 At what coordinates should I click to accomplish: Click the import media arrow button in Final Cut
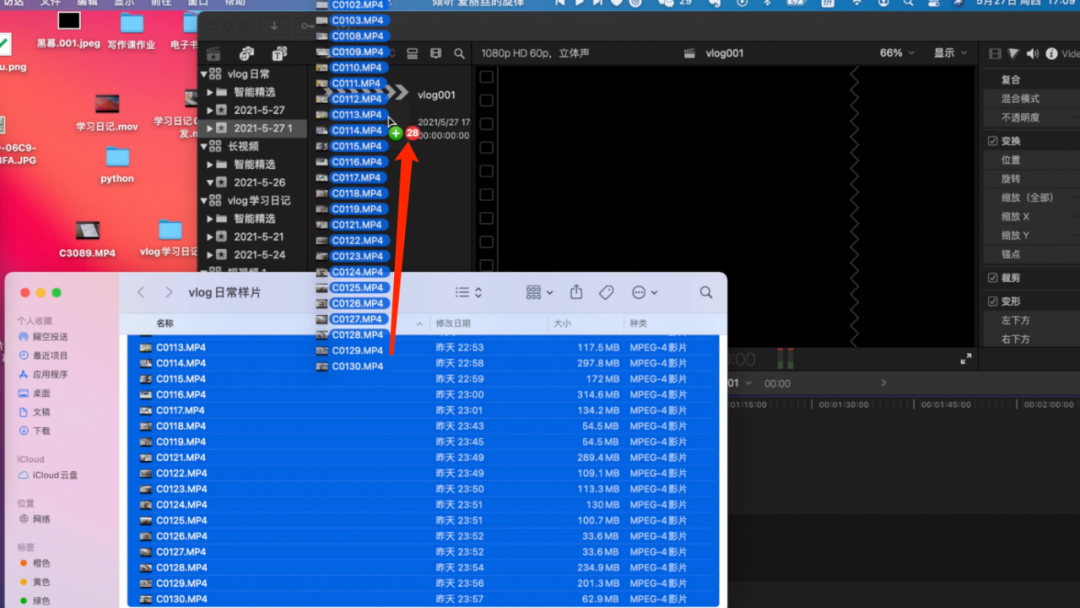click(x=274, y=26)
